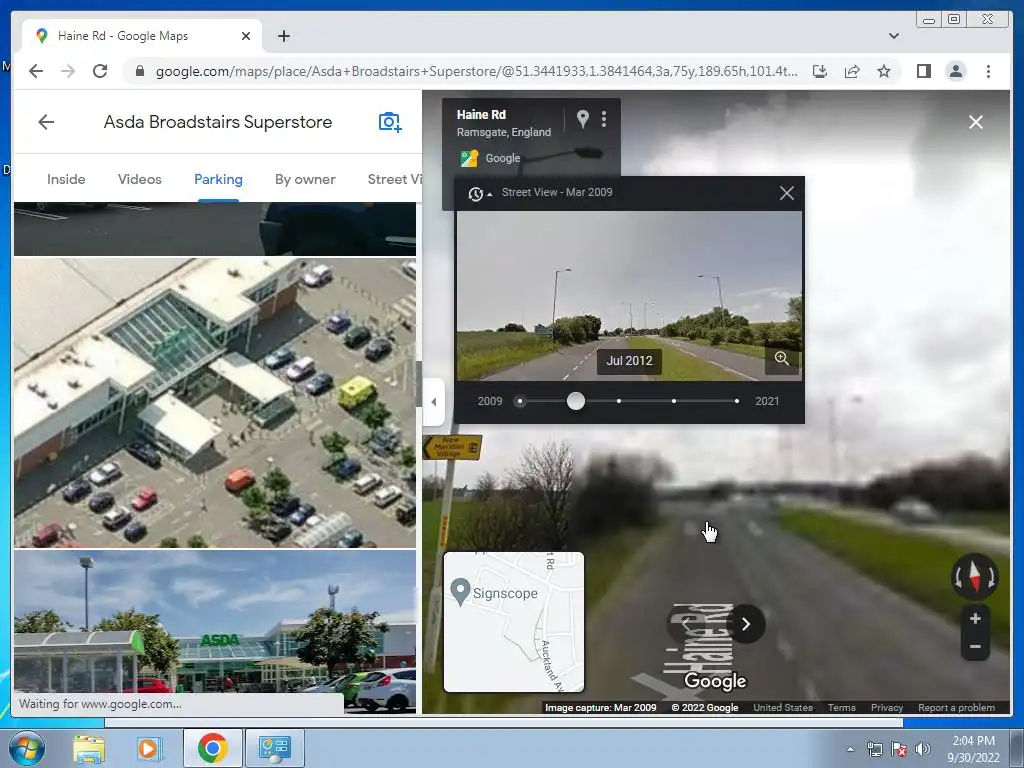Collapse the side panel arrow
Image resolution: width=1024 pixels, height=768 pixels.
click(434, 402)
